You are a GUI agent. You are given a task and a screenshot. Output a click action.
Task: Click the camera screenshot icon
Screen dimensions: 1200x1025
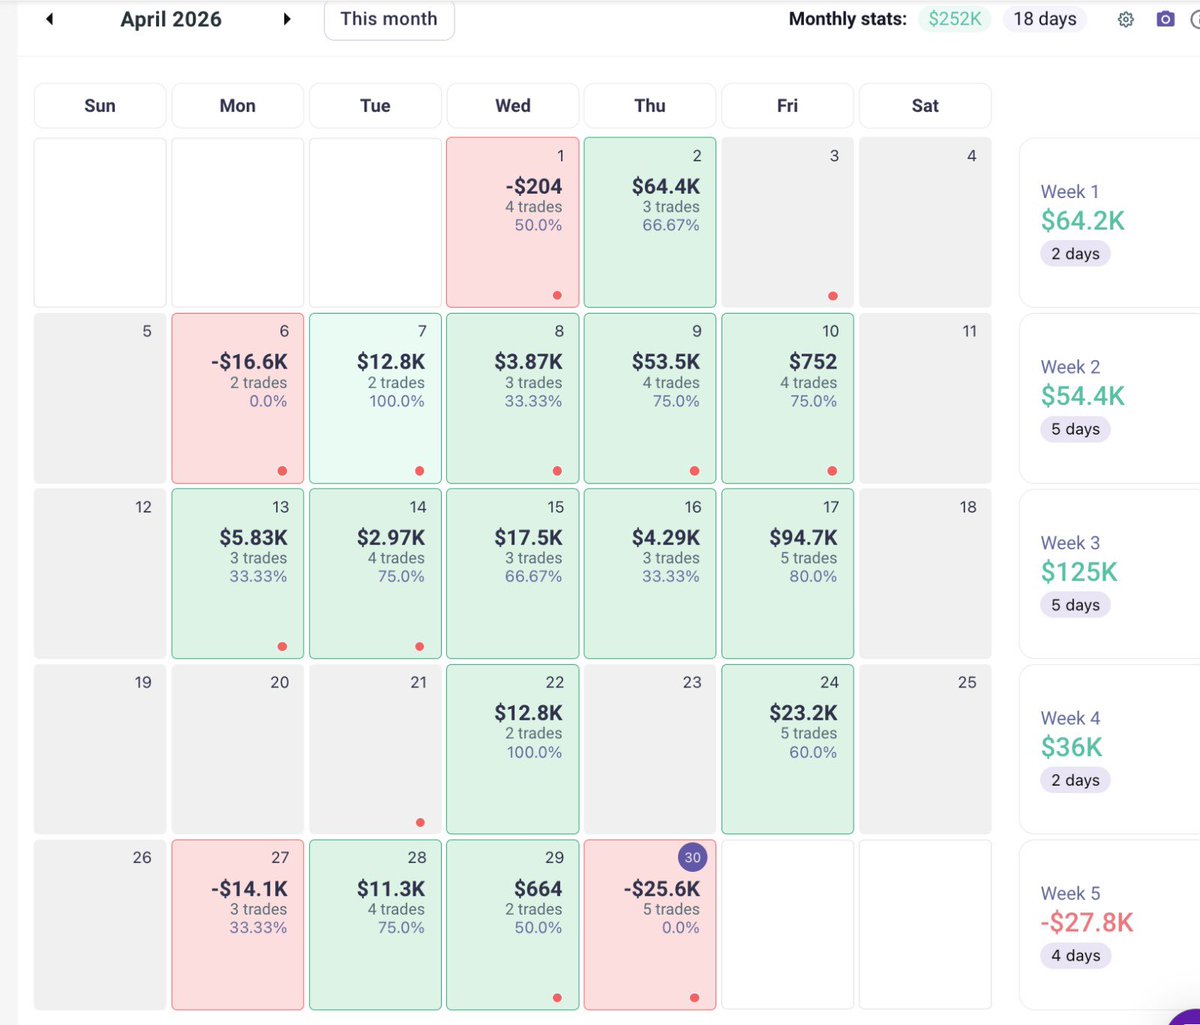coord(1165,19)
